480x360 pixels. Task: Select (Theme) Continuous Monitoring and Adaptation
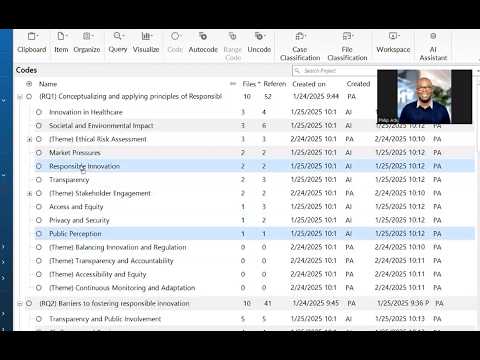point(122,288)
